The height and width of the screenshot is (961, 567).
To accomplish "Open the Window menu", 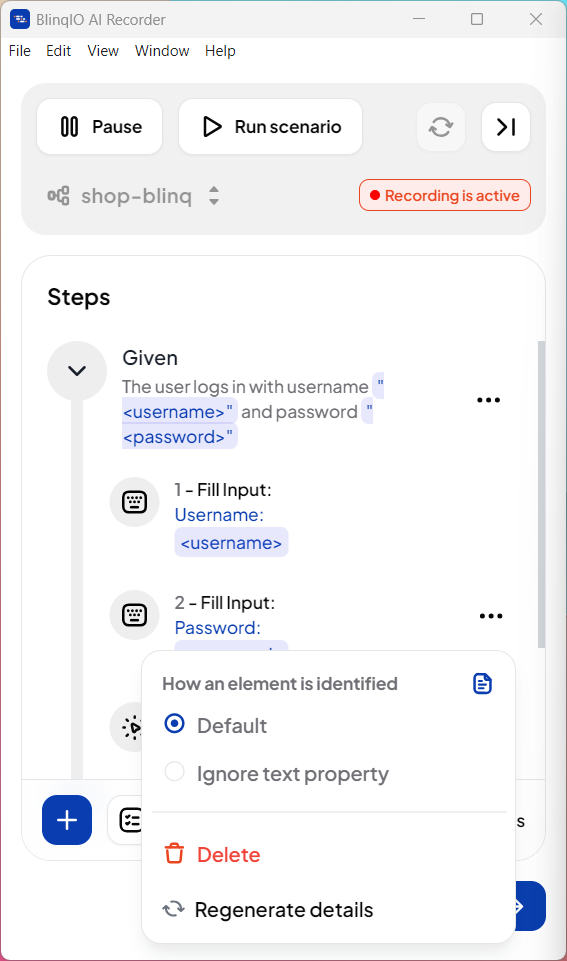I will click(x=162, y=51).
